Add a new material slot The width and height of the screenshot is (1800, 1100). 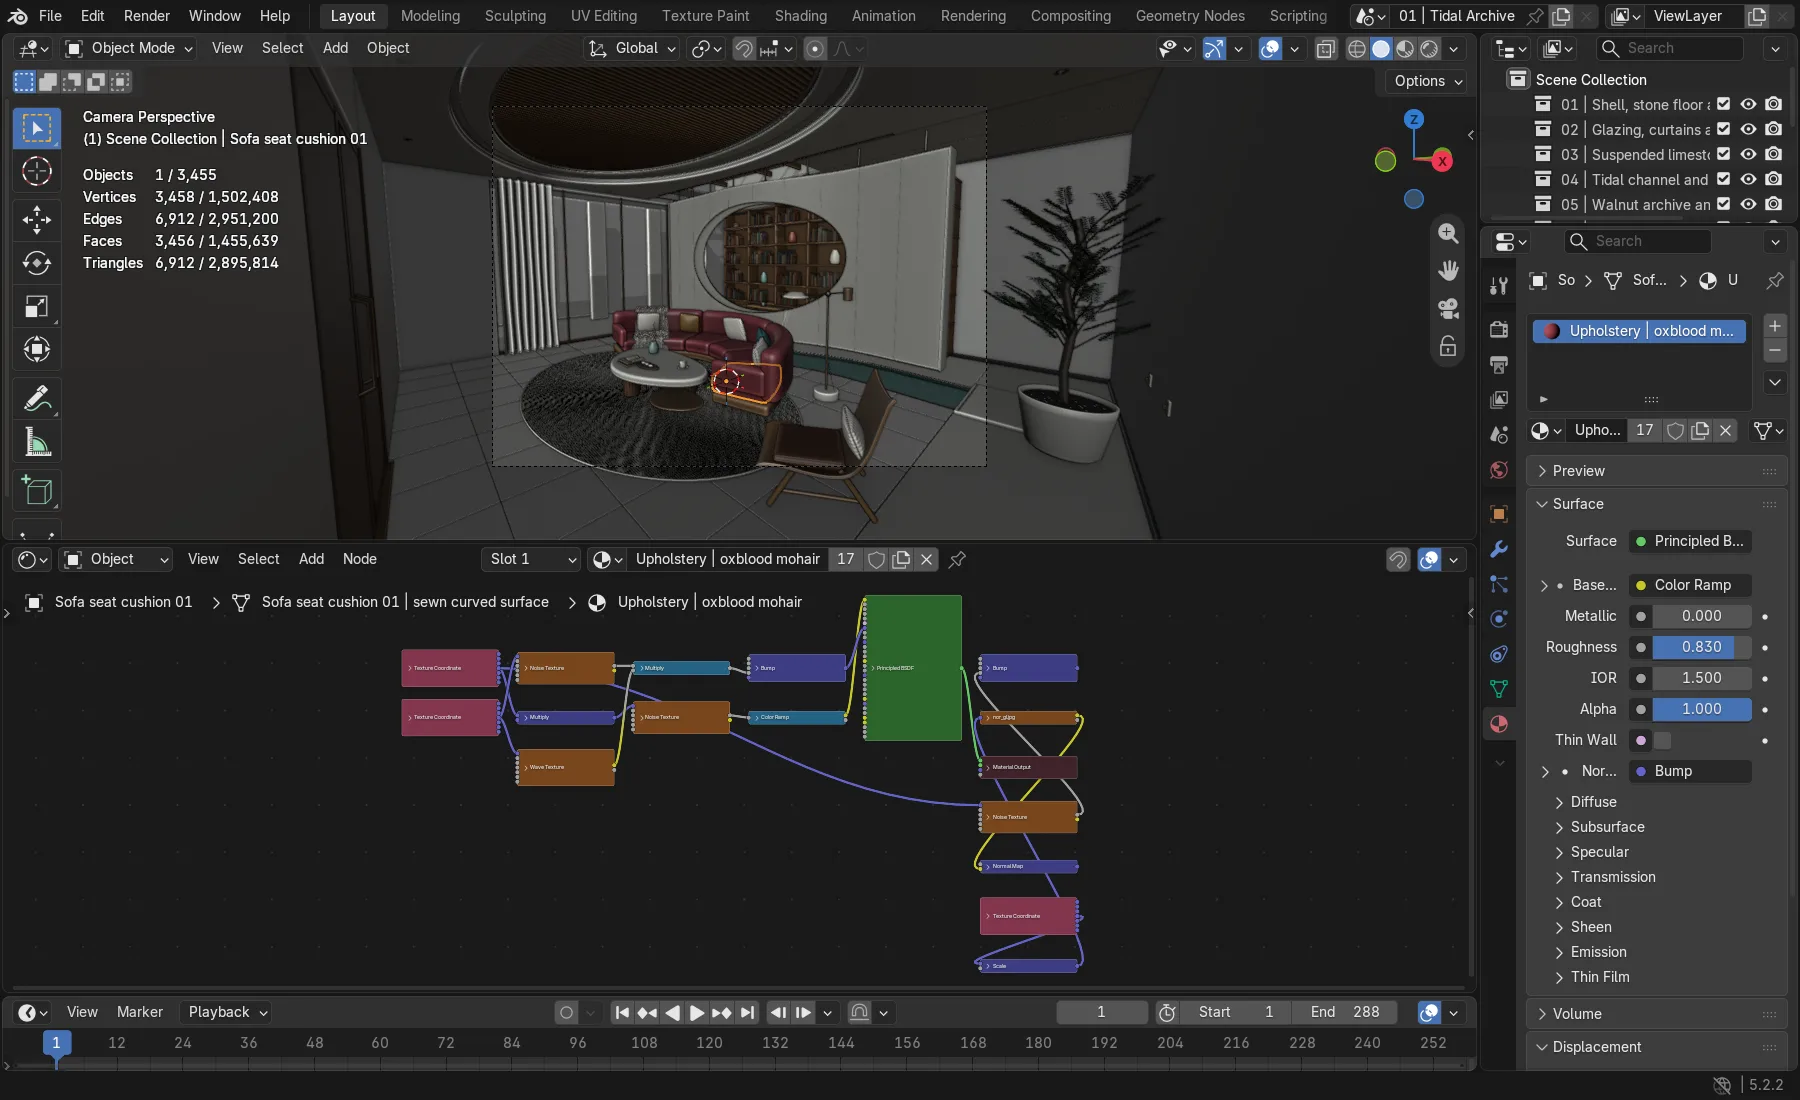point(1775,326)
